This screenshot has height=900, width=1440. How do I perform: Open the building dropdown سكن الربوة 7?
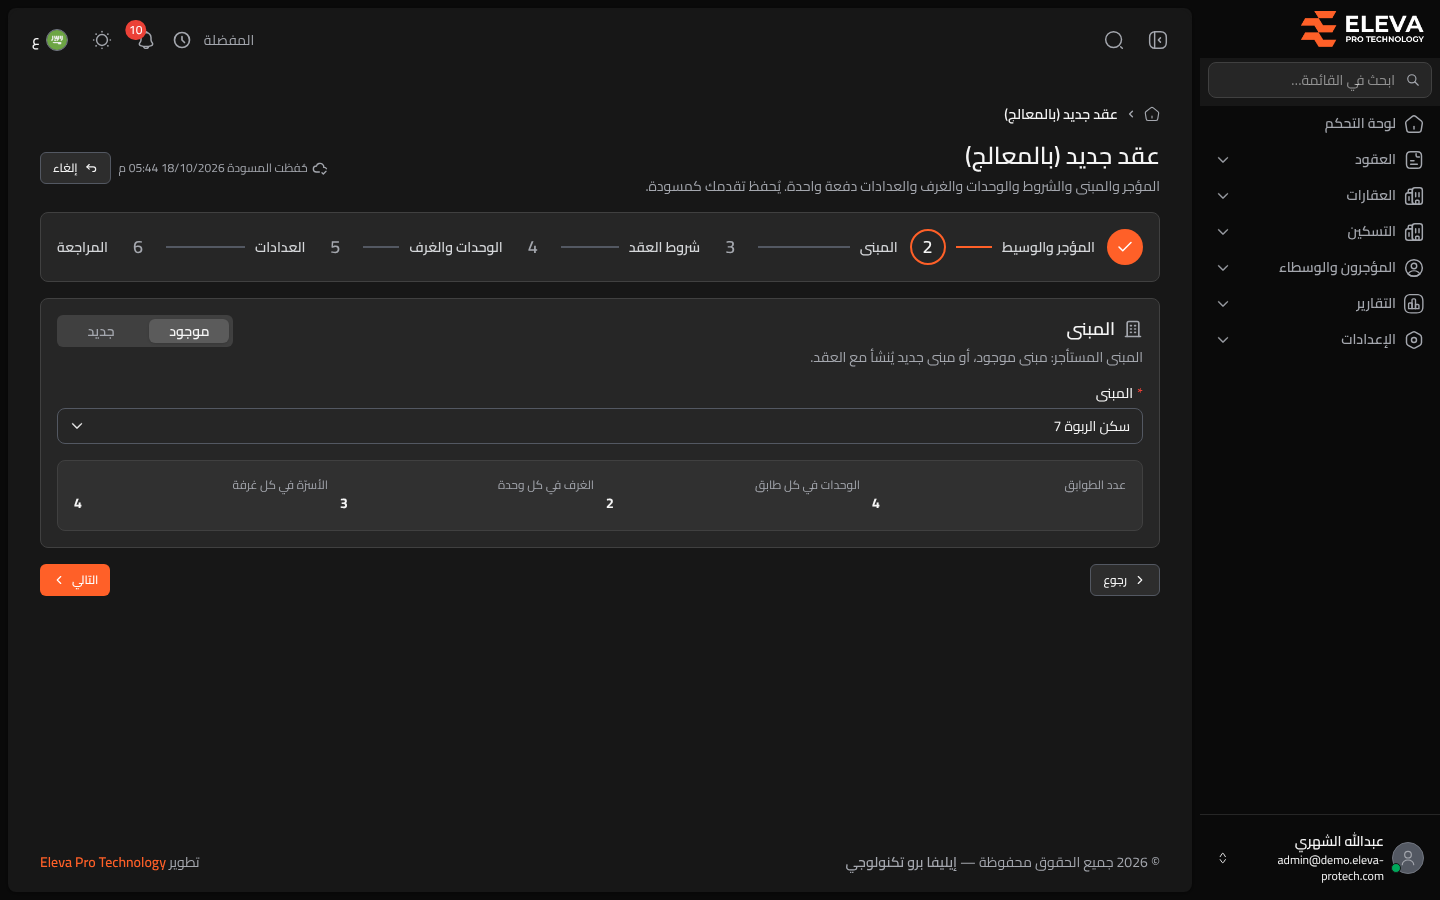click(600, 426)
